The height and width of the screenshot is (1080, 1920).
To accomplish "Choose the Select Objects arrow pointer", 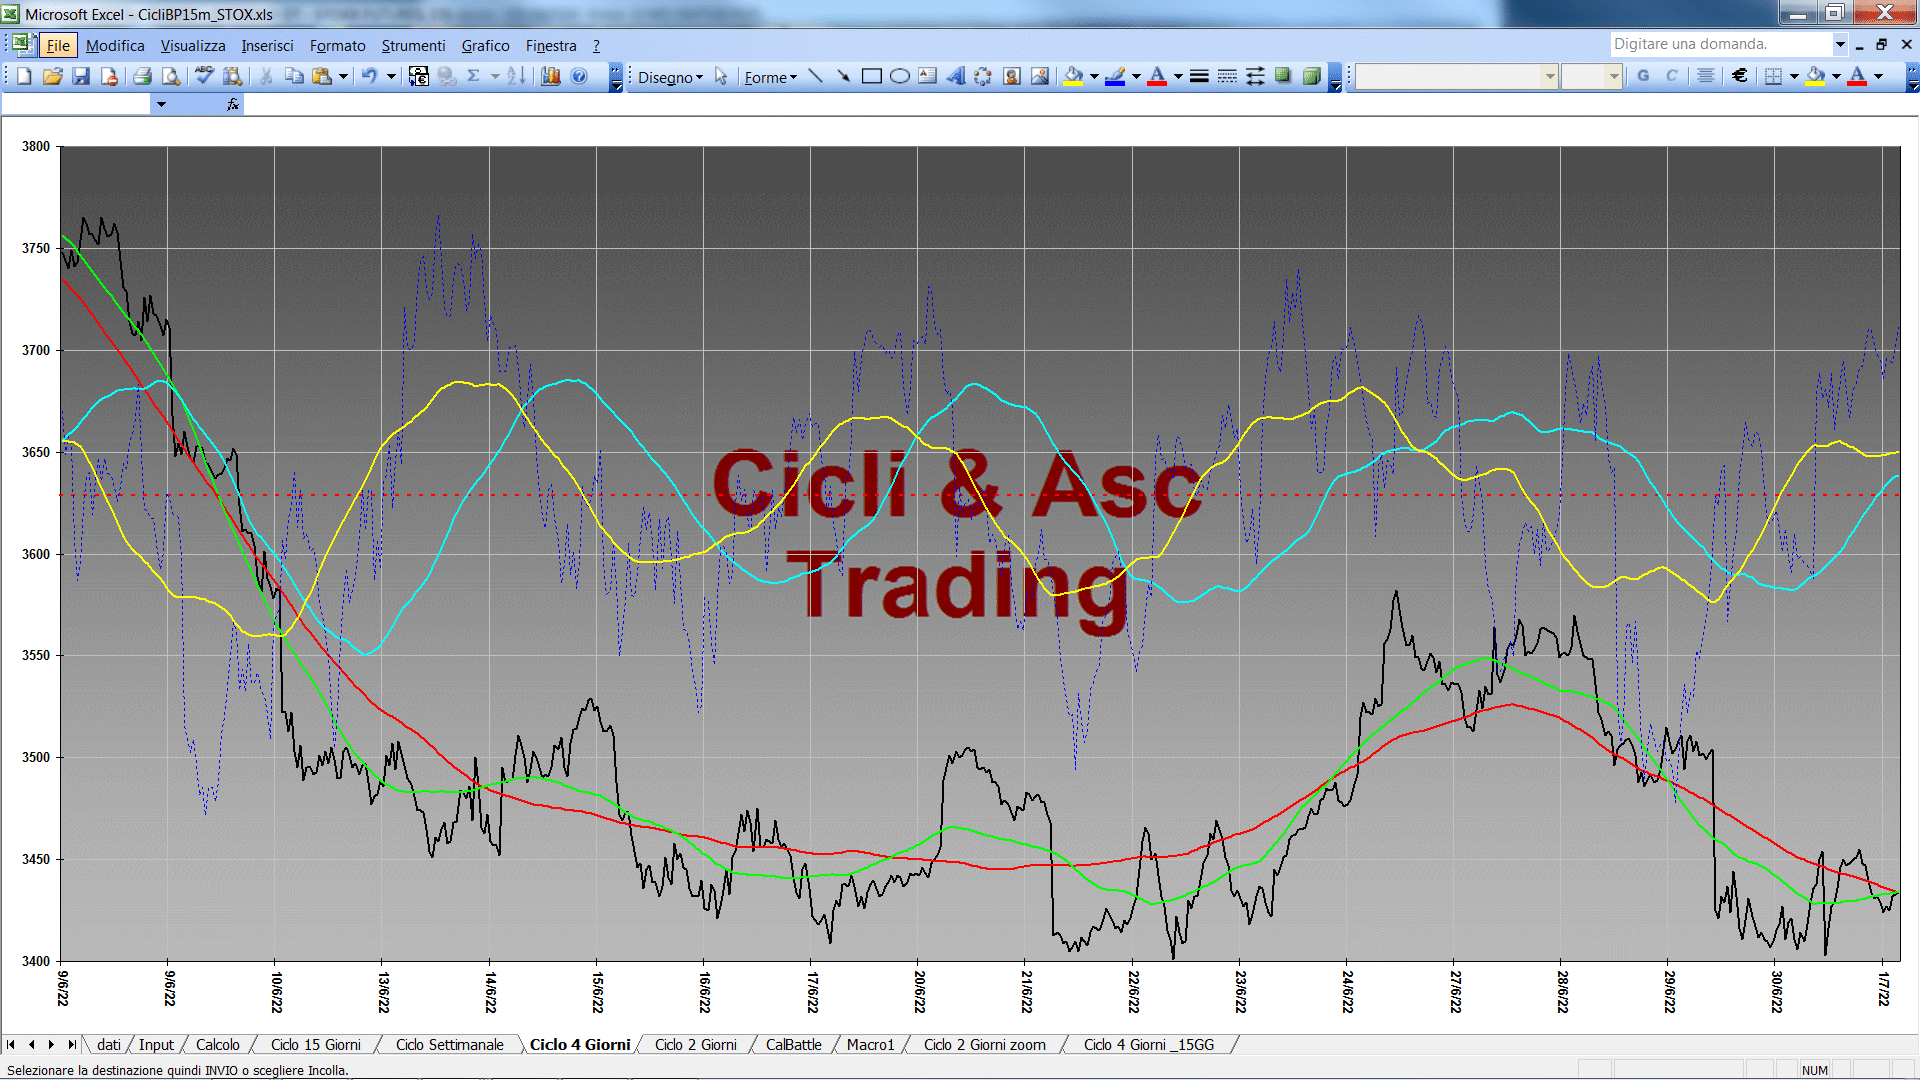I will point(721,76).
